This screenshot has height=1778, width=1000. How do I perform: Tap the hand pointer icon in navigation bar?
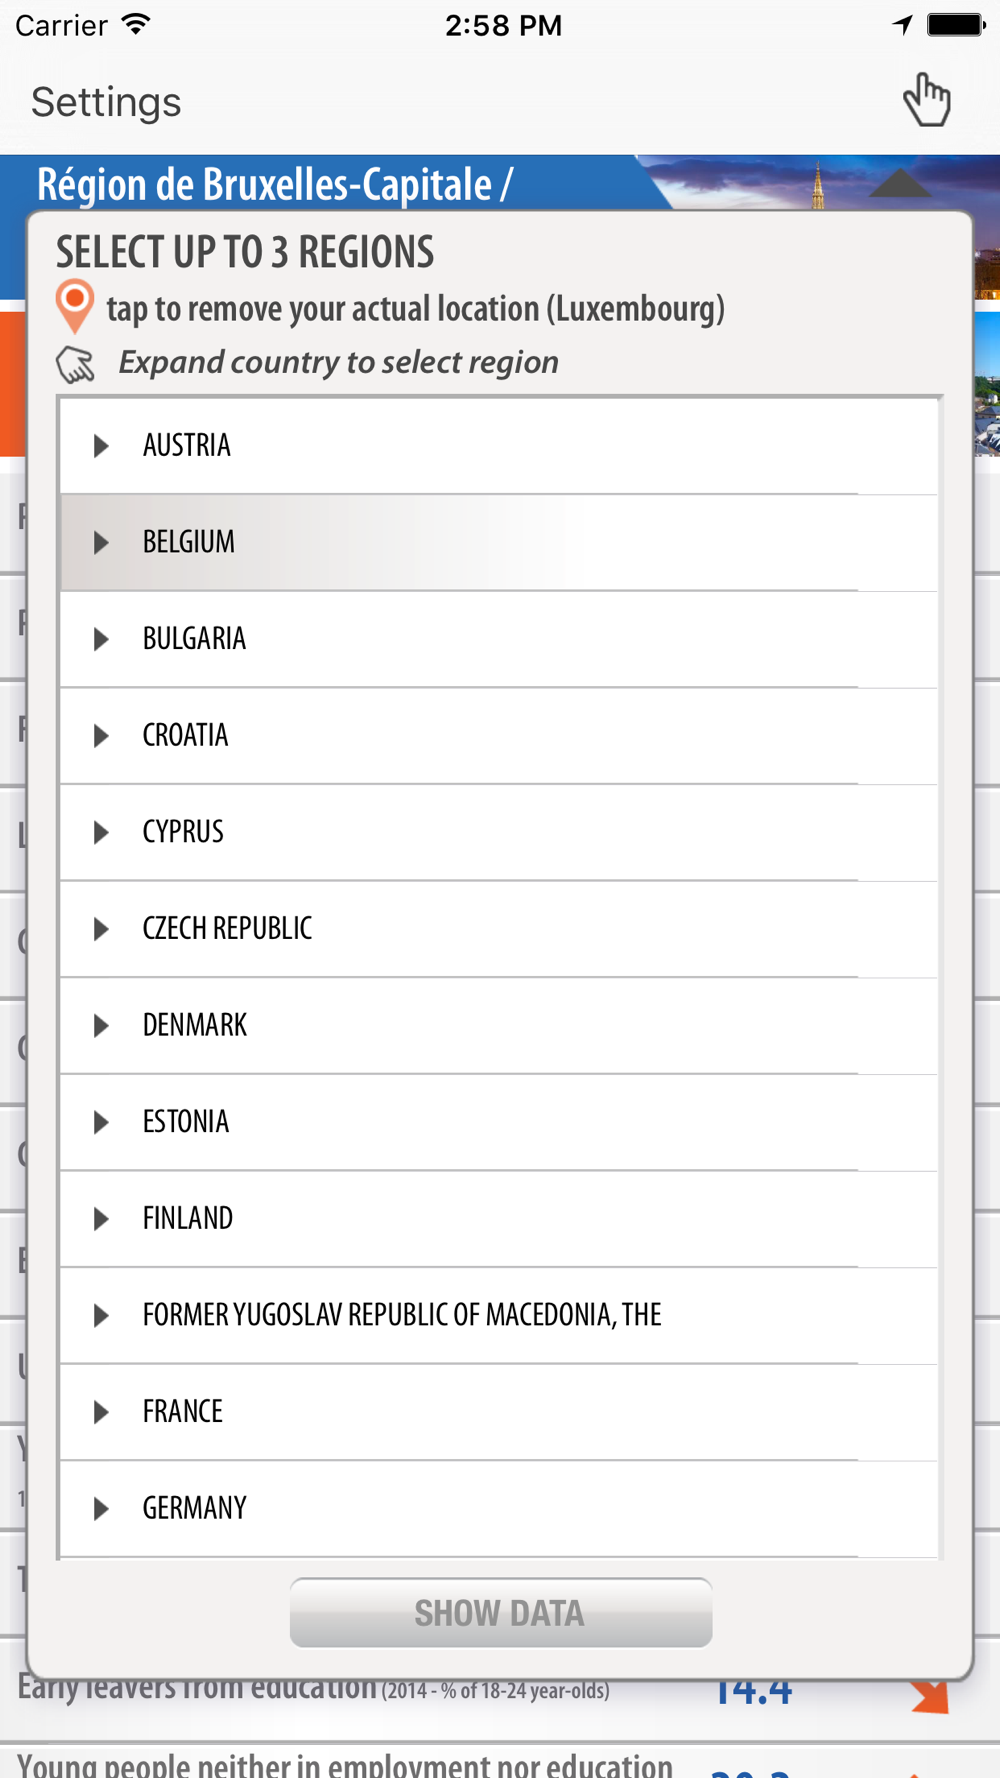click(926, 100)
